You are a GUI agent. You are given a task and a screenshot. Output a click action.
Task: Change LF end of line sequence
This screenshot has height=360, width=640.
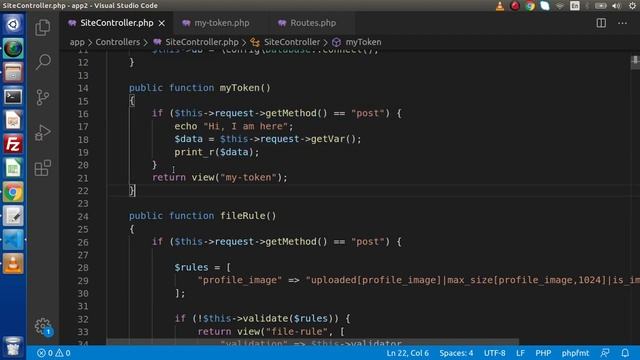pos(520,353)
